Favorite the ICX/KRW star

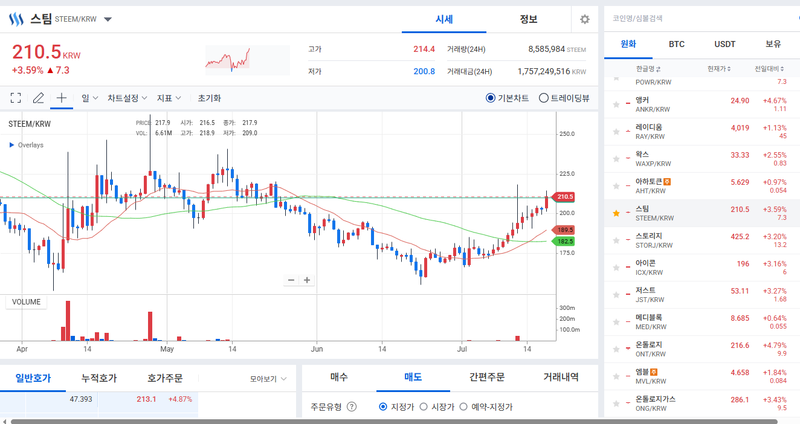pos(616,267)
